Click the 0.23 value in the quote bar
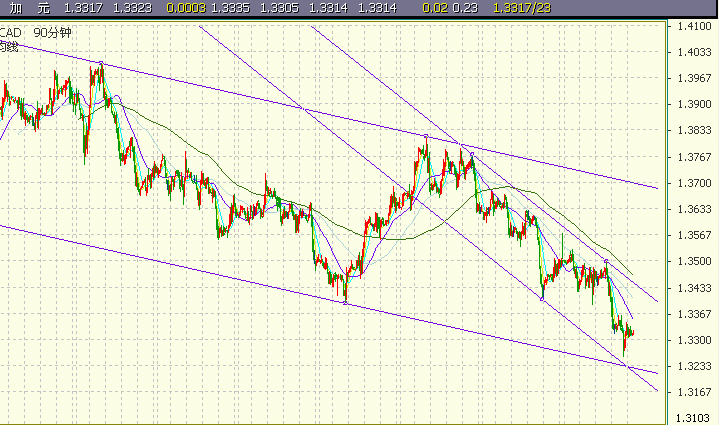The width and height of the screenshot is (720, 425). click(x=465, y=8)
